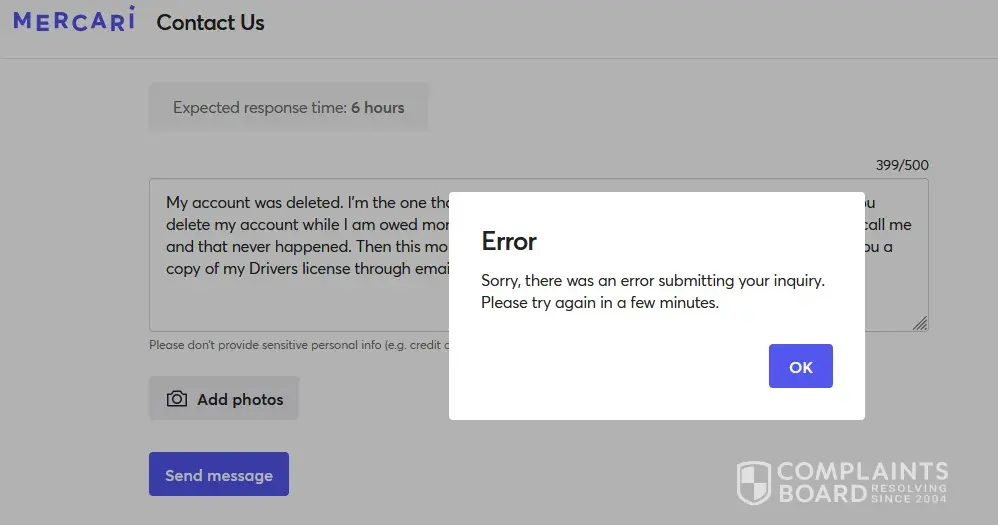The image size is (998, 525).
Task: Submit with the Send message button
Action: 219,475
